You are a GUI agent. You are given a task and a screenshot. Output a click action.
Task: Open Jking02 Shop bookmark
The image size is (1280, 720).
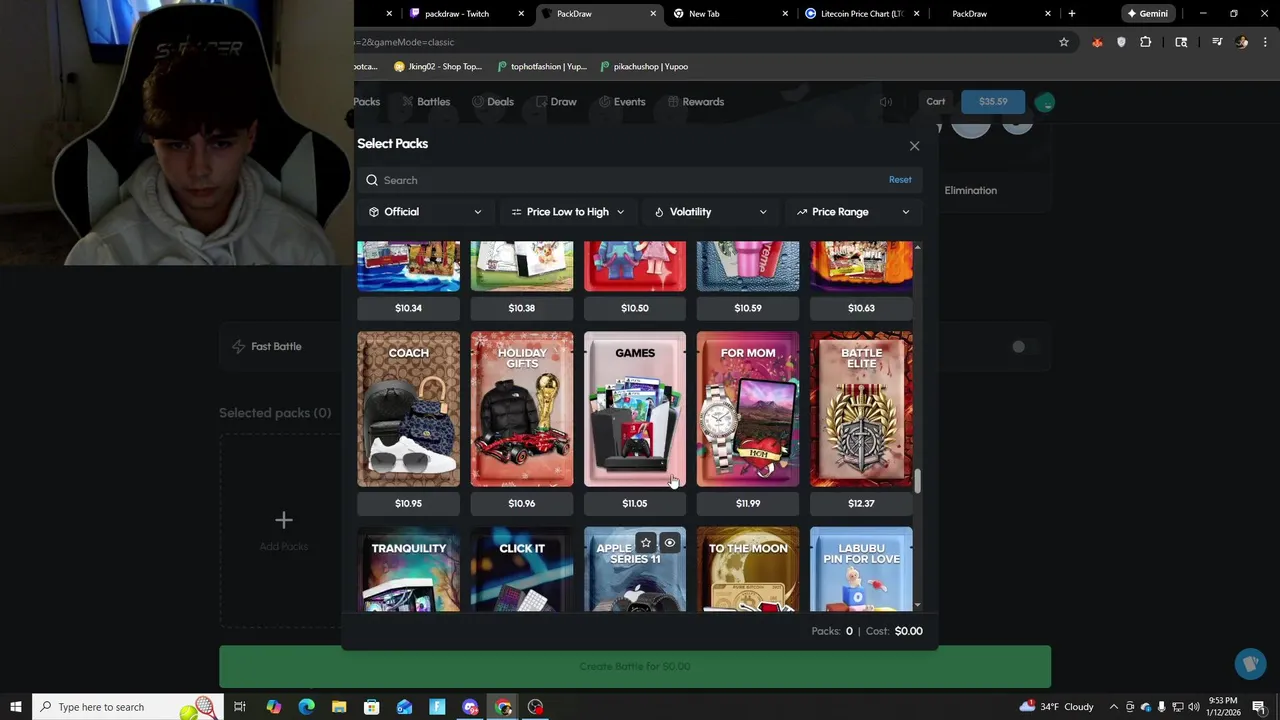[438, 67]
